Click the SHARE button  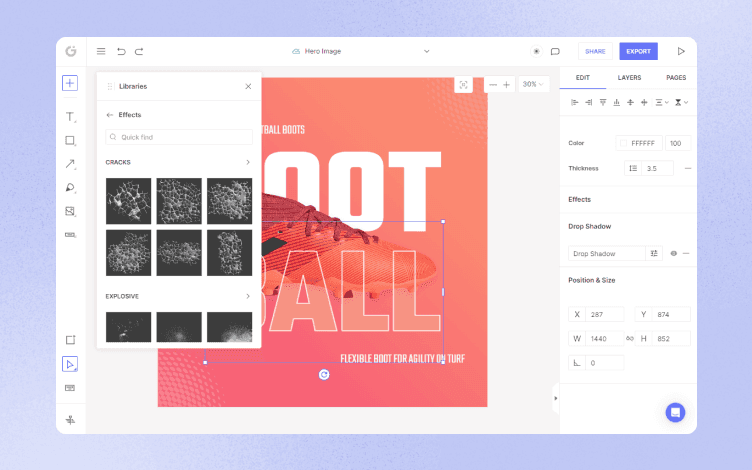tap(595, 51)
